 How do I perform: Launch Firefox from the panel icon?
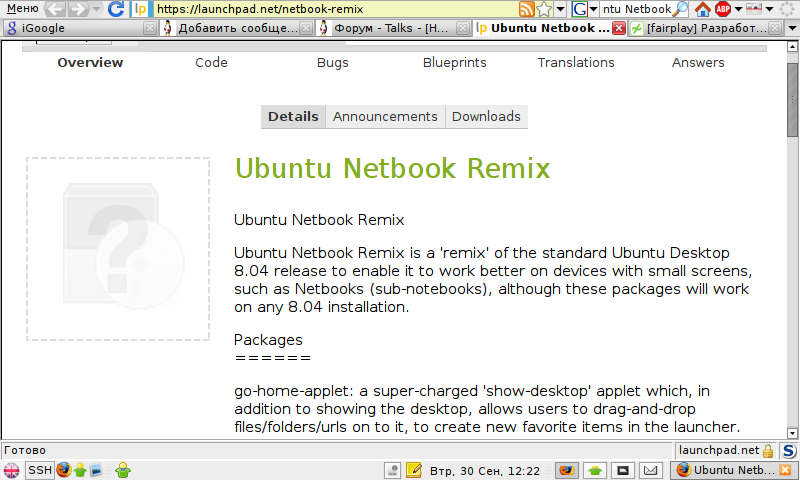[x=64, y=470]
